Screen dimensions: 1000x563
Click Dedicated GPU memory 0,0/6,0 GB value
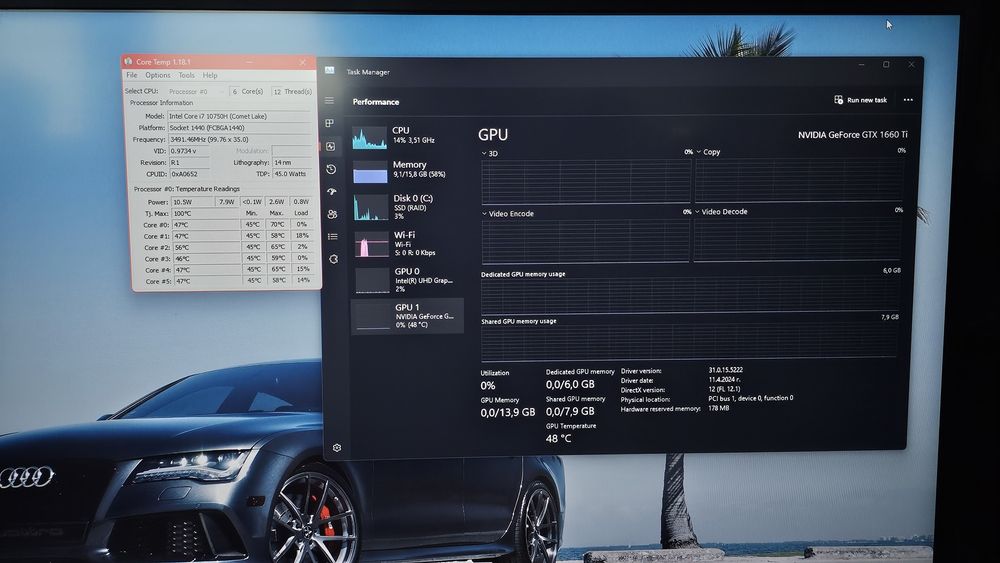tap(570, 384)
